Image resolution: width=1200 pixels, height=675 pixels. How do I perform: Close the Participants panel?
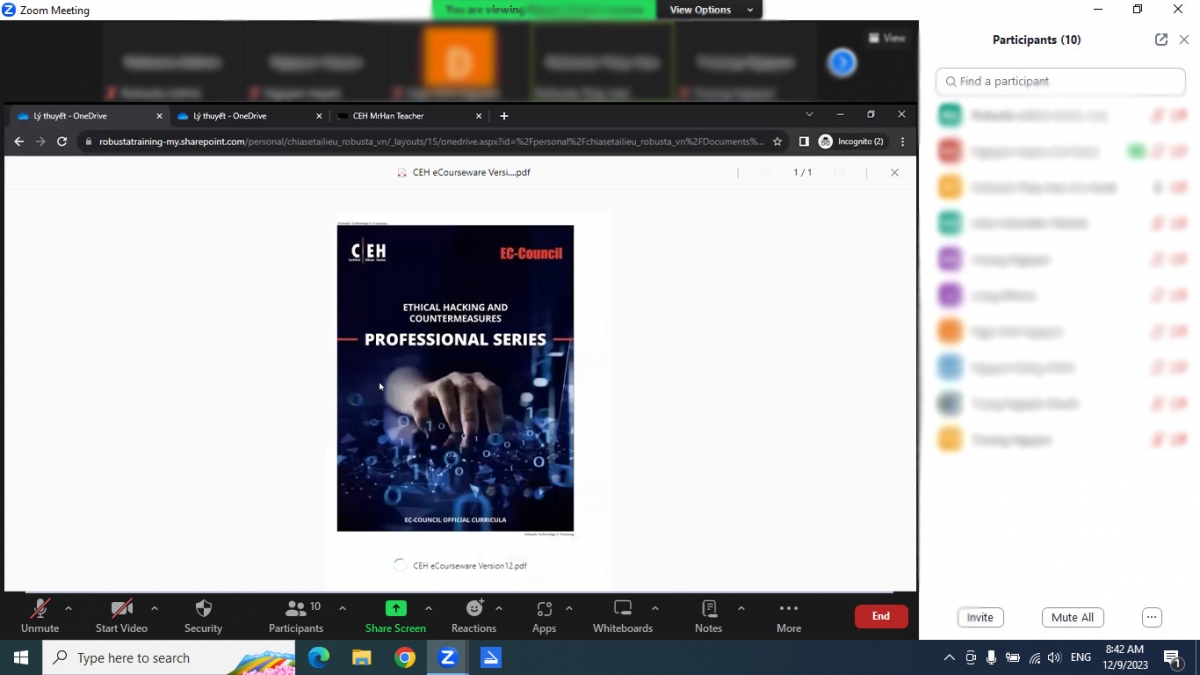[x=1184, y=40]
